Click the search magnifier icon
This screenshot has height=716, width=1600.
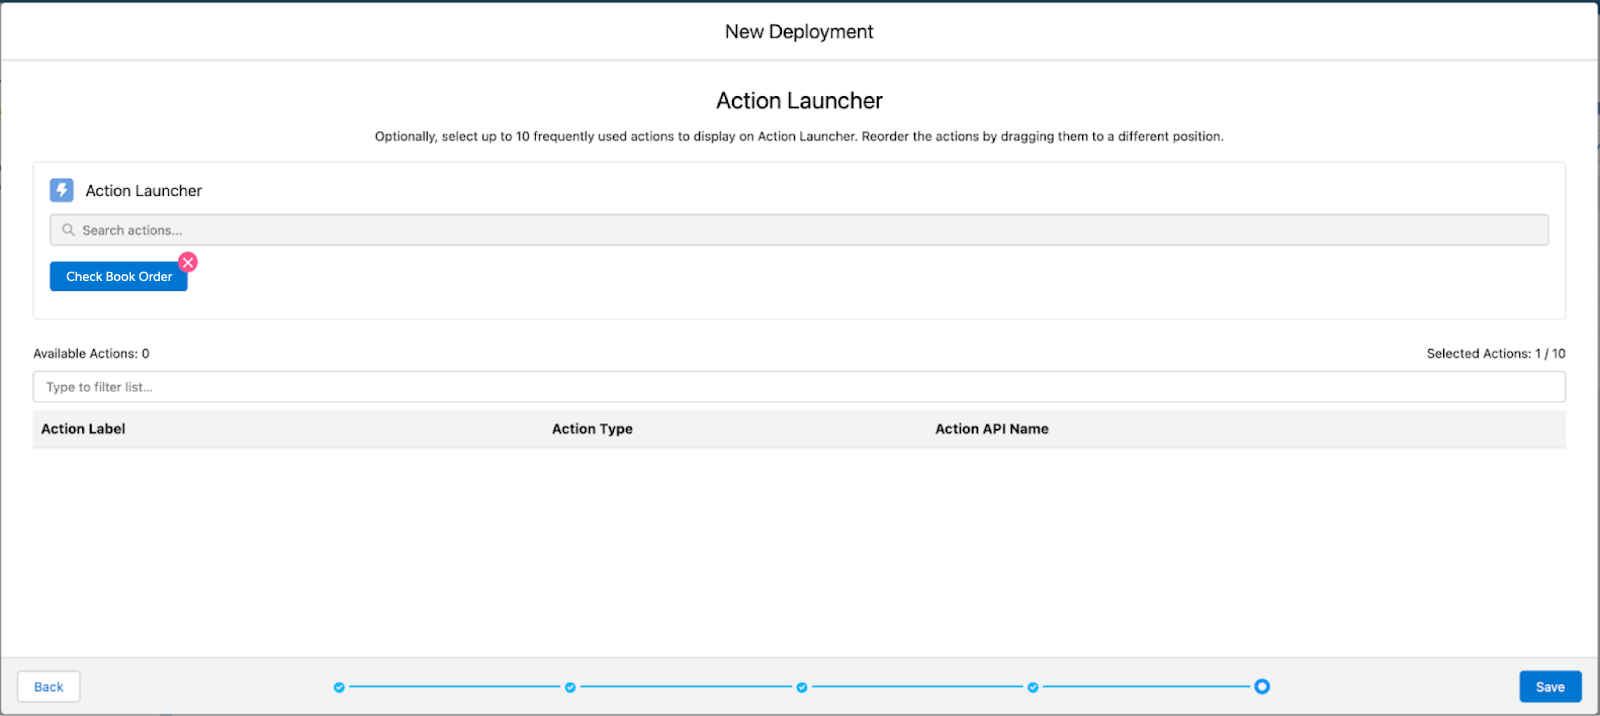tap(68, 230)
